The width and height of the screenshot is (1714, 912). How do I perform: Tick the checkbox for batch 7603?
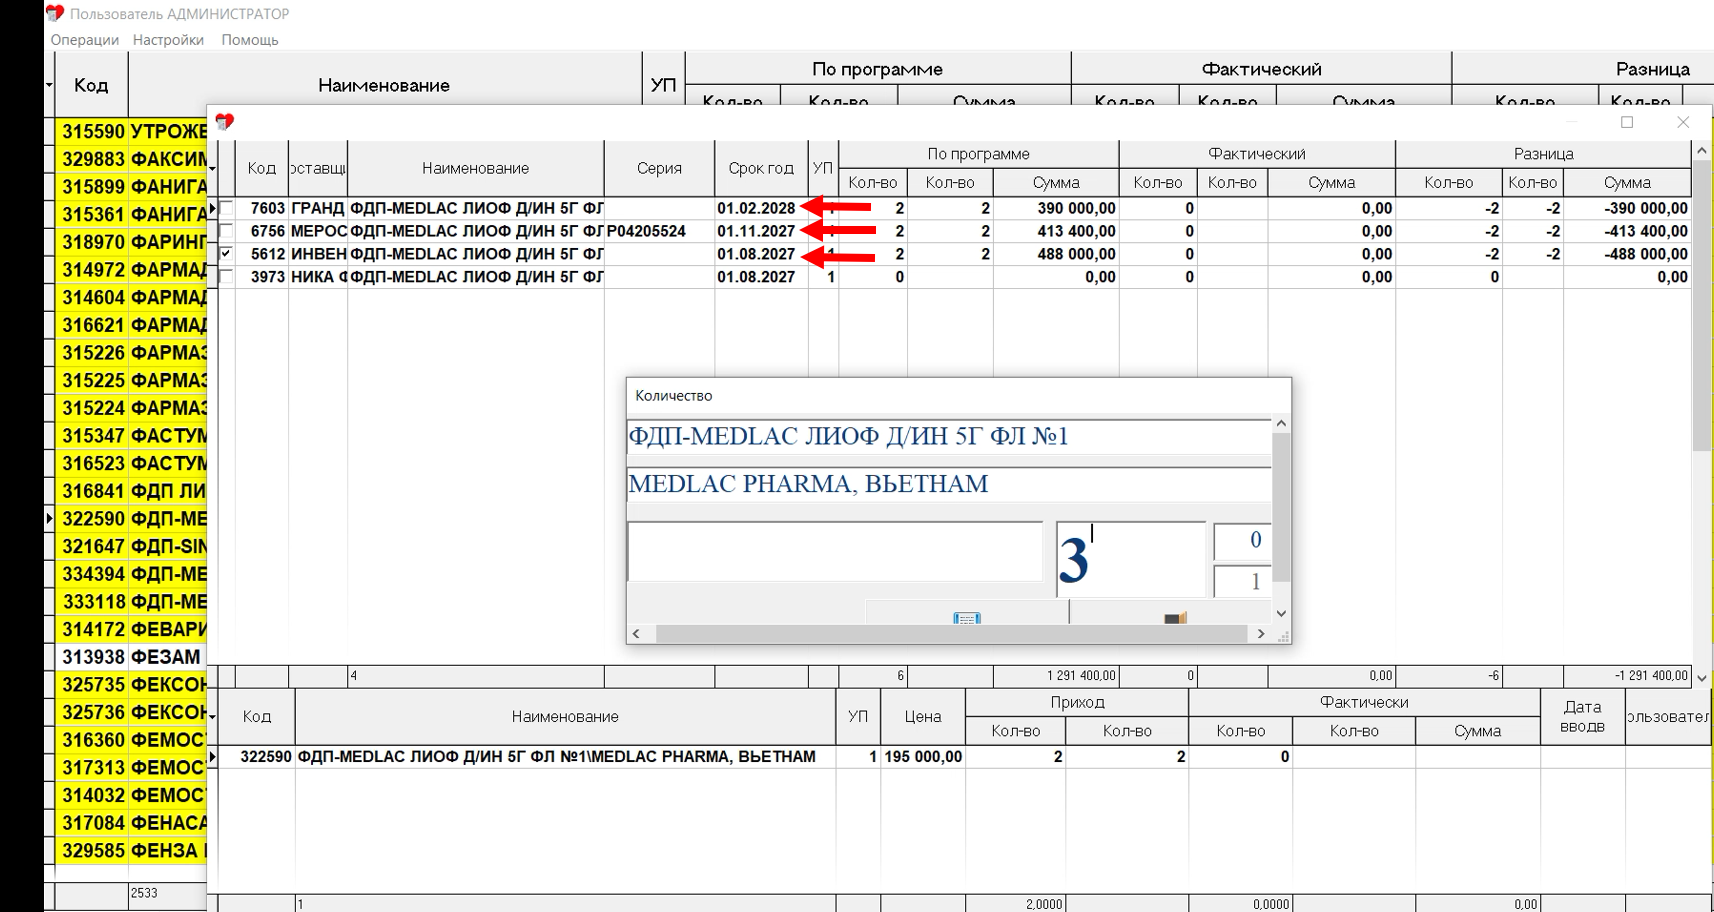227,208
